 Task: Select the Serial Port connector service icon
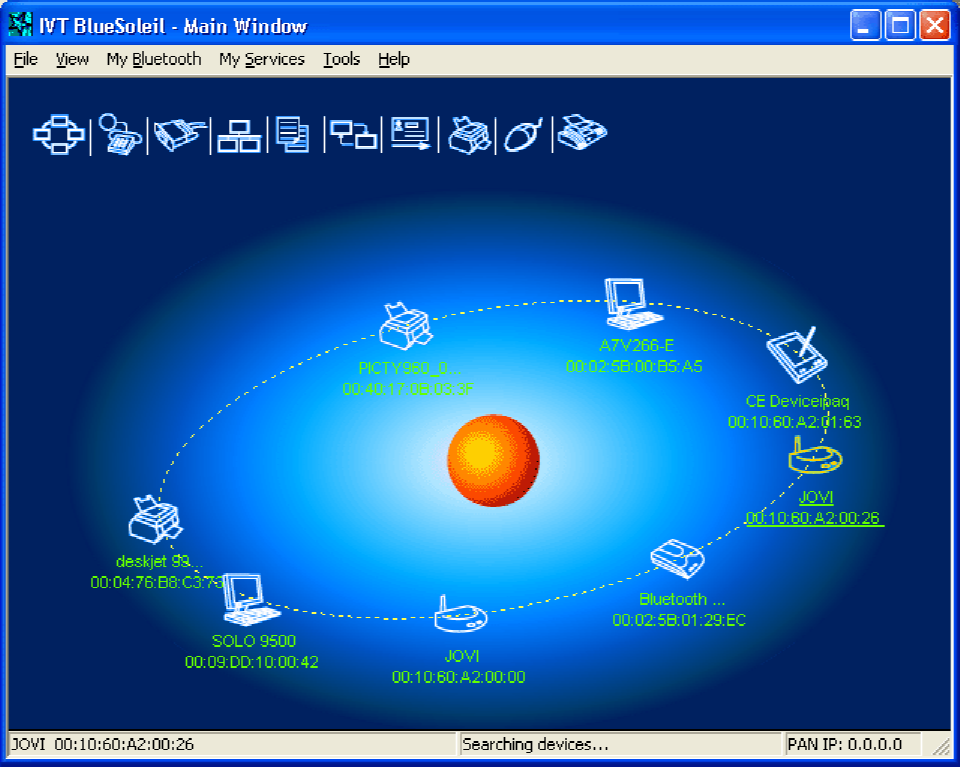179,134
